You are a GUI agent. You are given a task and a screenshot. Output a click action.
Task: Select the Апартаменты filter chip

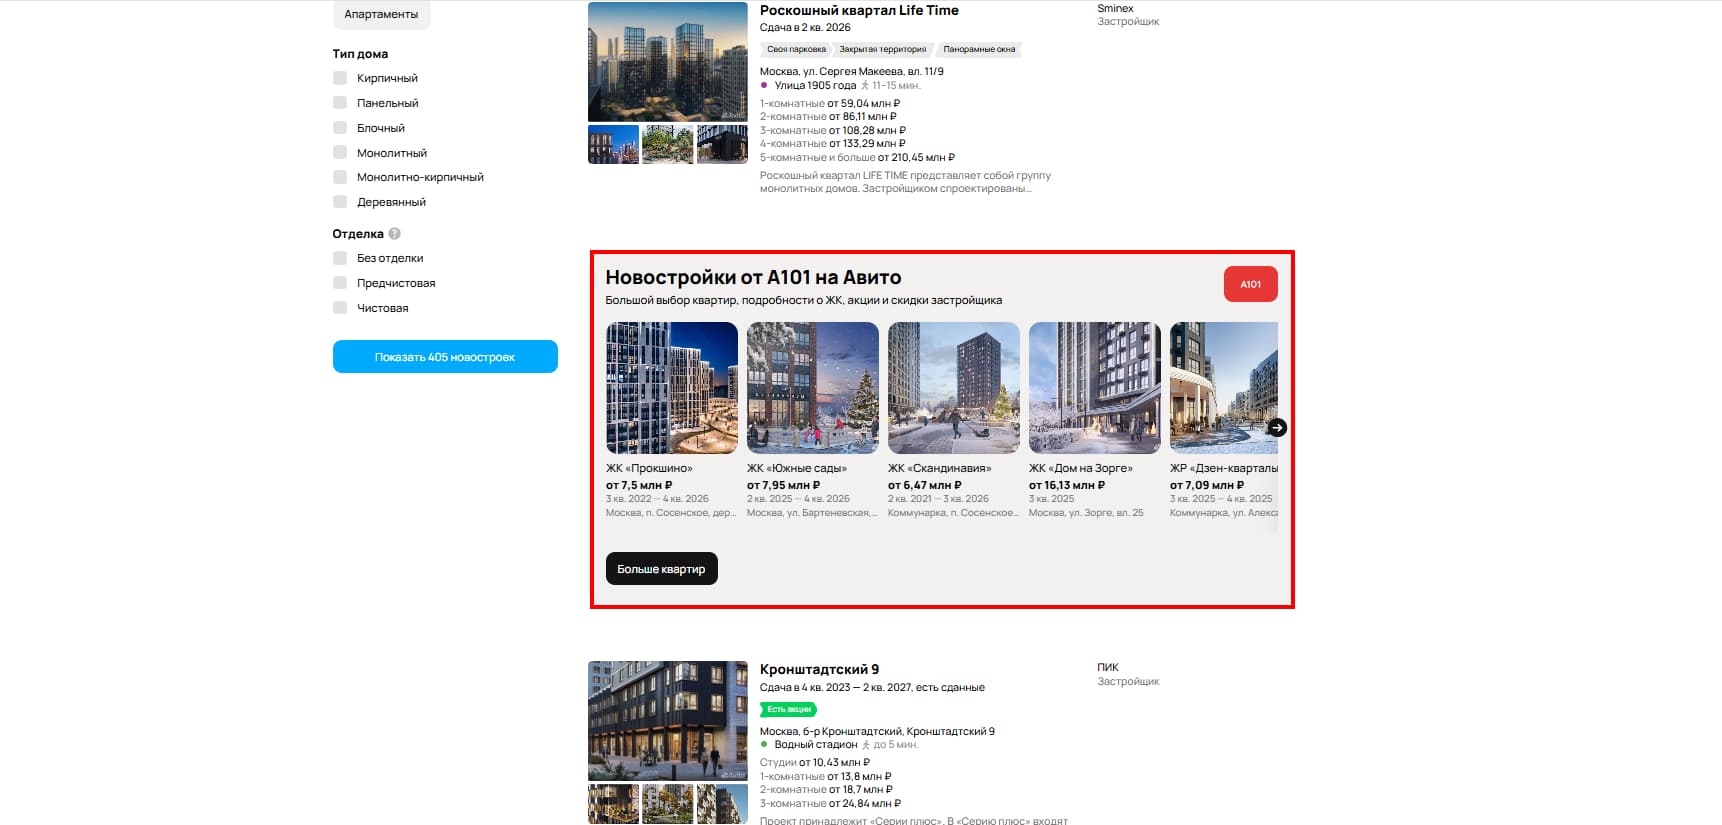pos(381,14)
